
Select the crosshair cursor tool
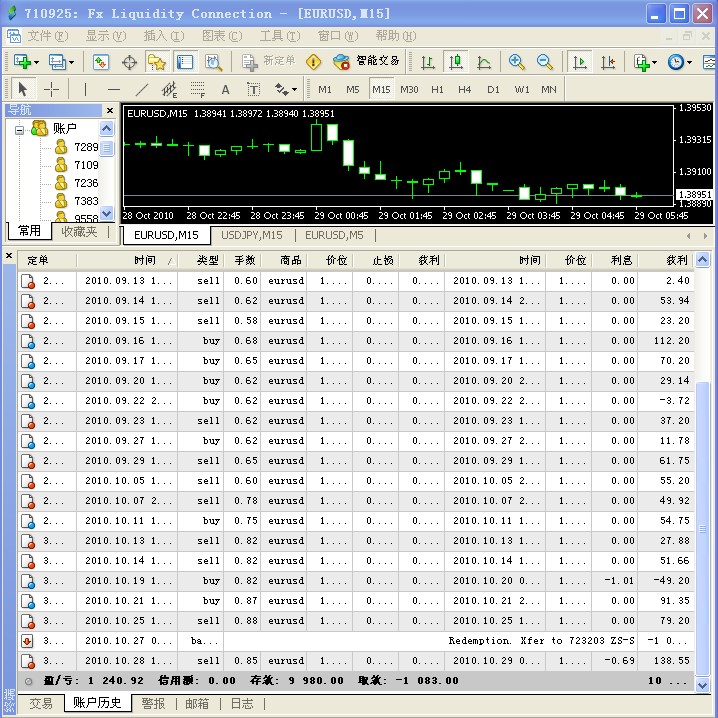[x=52, y=89]
